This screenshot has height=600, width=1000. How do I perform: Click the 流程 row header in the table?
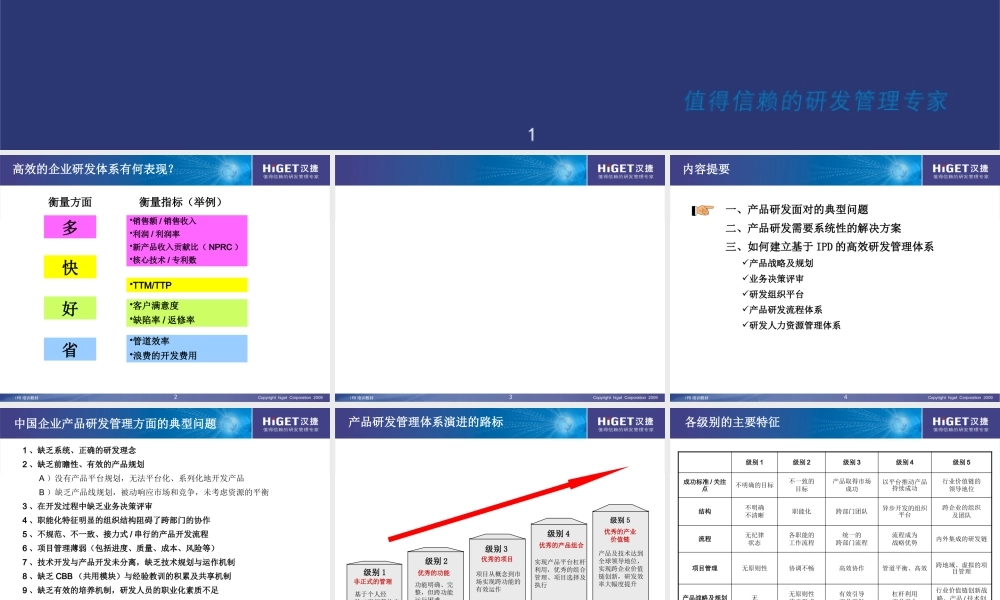click(x=704, y=539)
